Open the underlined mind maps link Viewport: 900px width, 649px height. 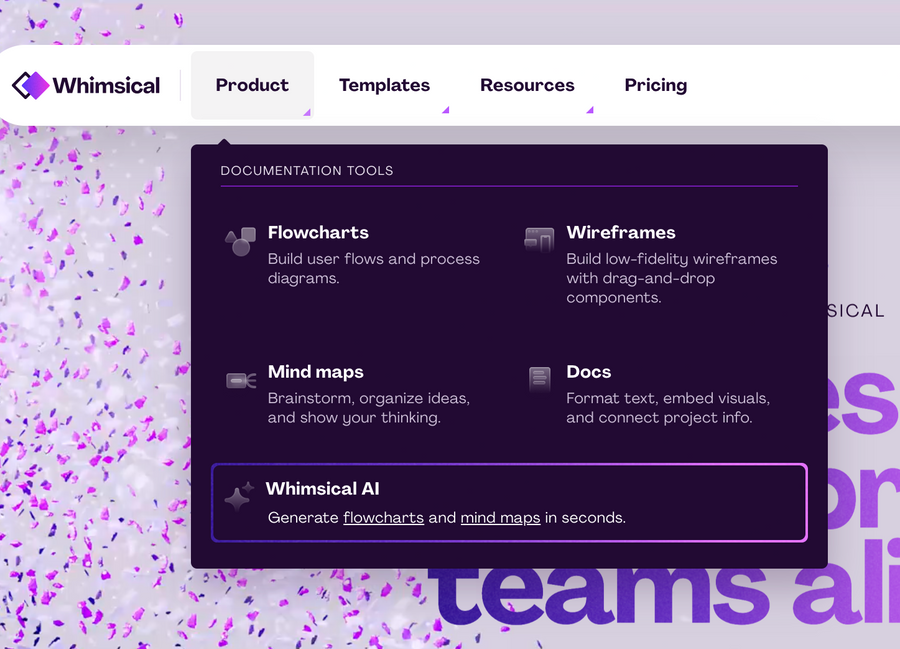(x=500, y=517)
